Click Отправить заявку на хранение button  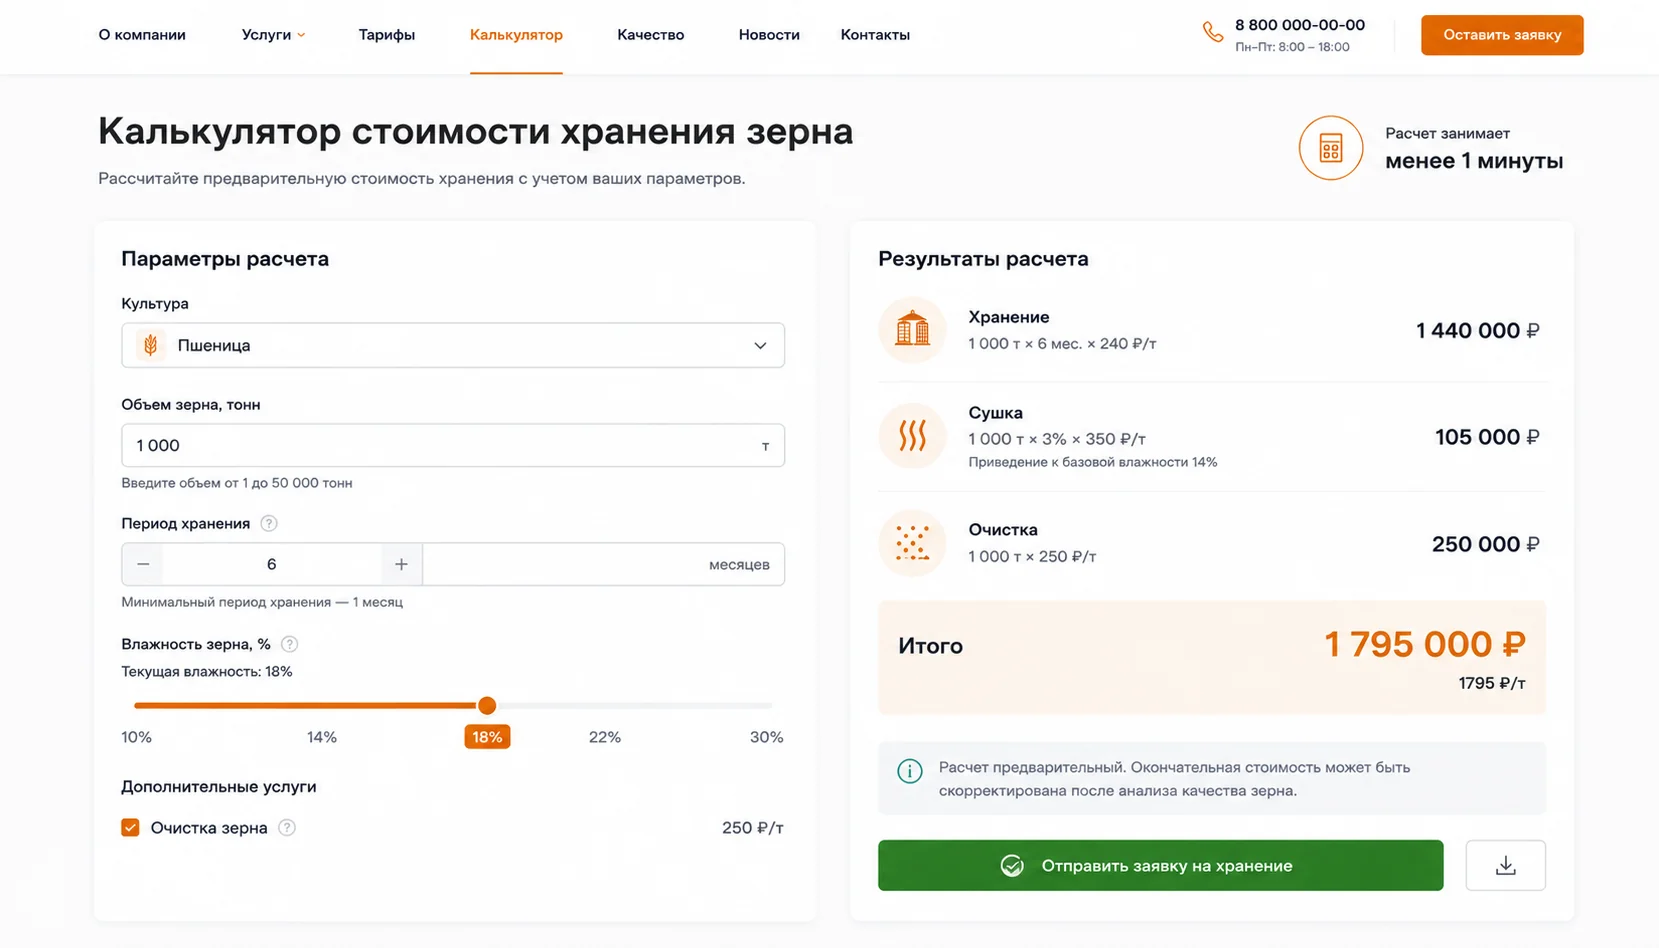tap(1160, 865)
